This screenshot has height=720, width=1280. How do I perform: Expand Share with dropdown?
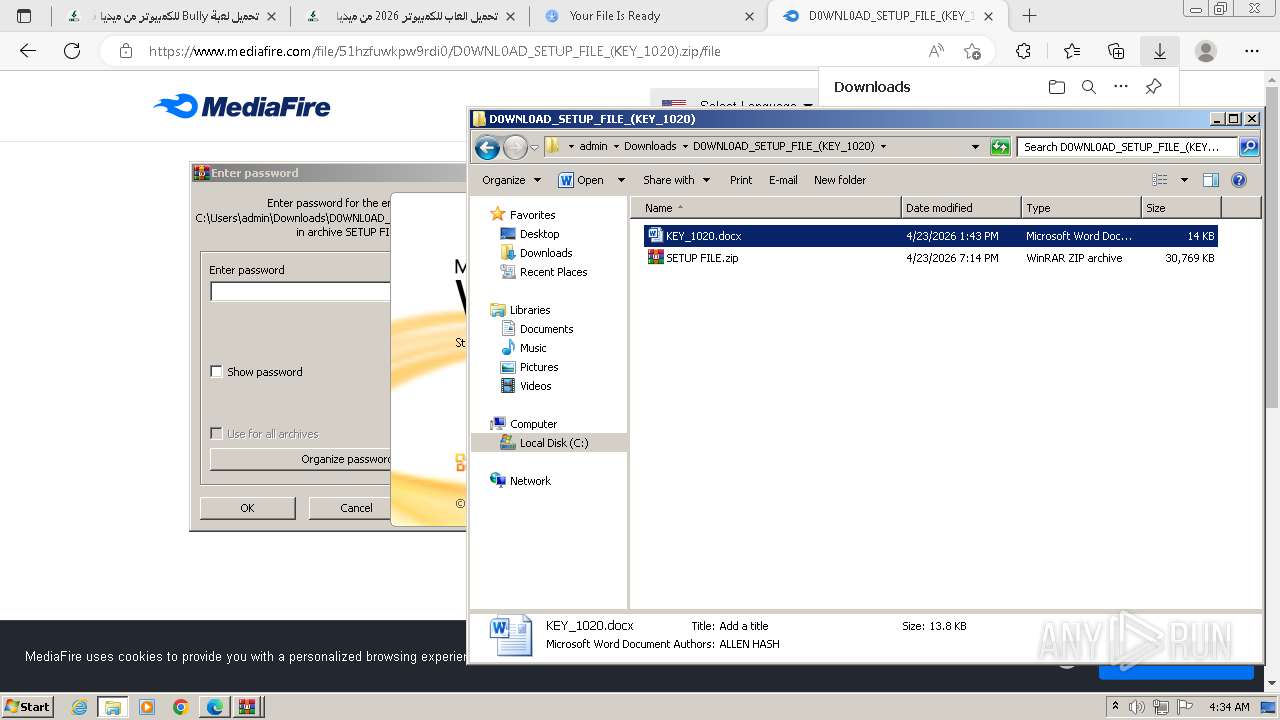676,180
